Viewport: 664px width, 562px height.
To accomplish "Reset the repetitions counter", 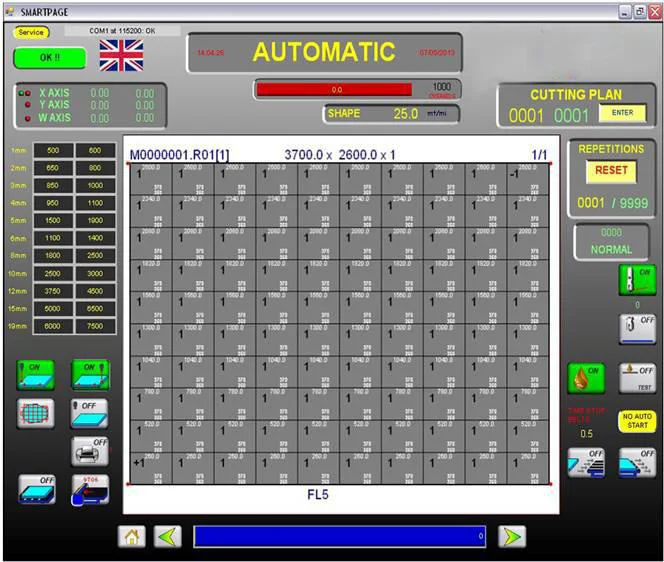I will [611, 171].
